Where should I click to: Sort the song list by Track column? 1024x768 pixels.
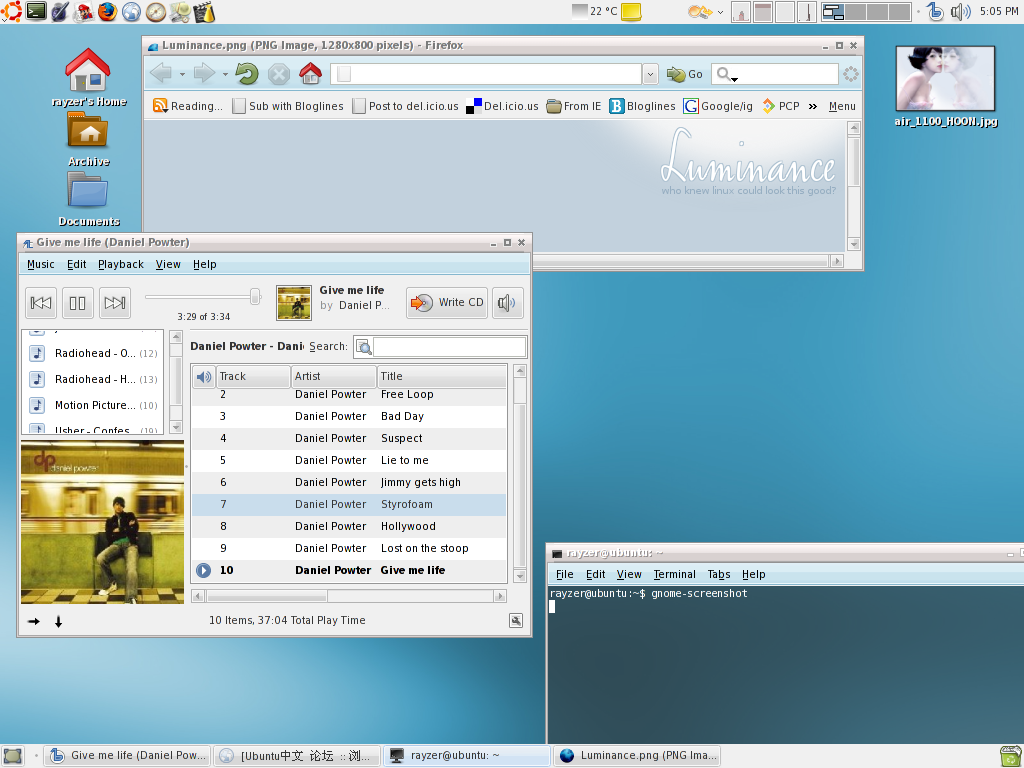click(x=253, y=376)
